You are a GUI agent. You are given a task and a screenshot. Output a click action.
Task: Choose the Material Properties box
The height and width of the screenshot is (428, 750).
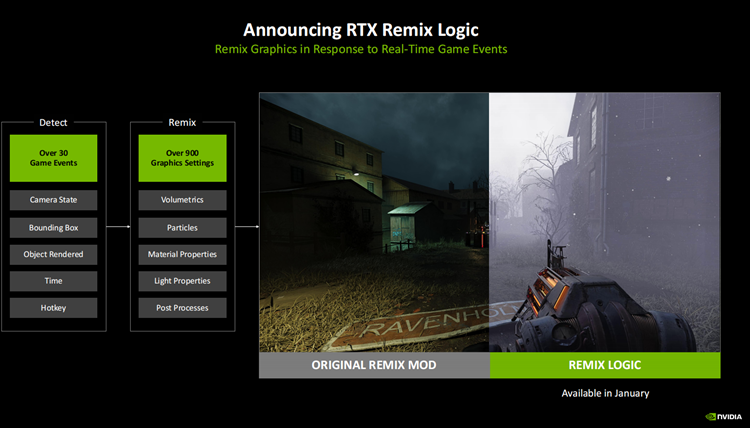(182, 254)
